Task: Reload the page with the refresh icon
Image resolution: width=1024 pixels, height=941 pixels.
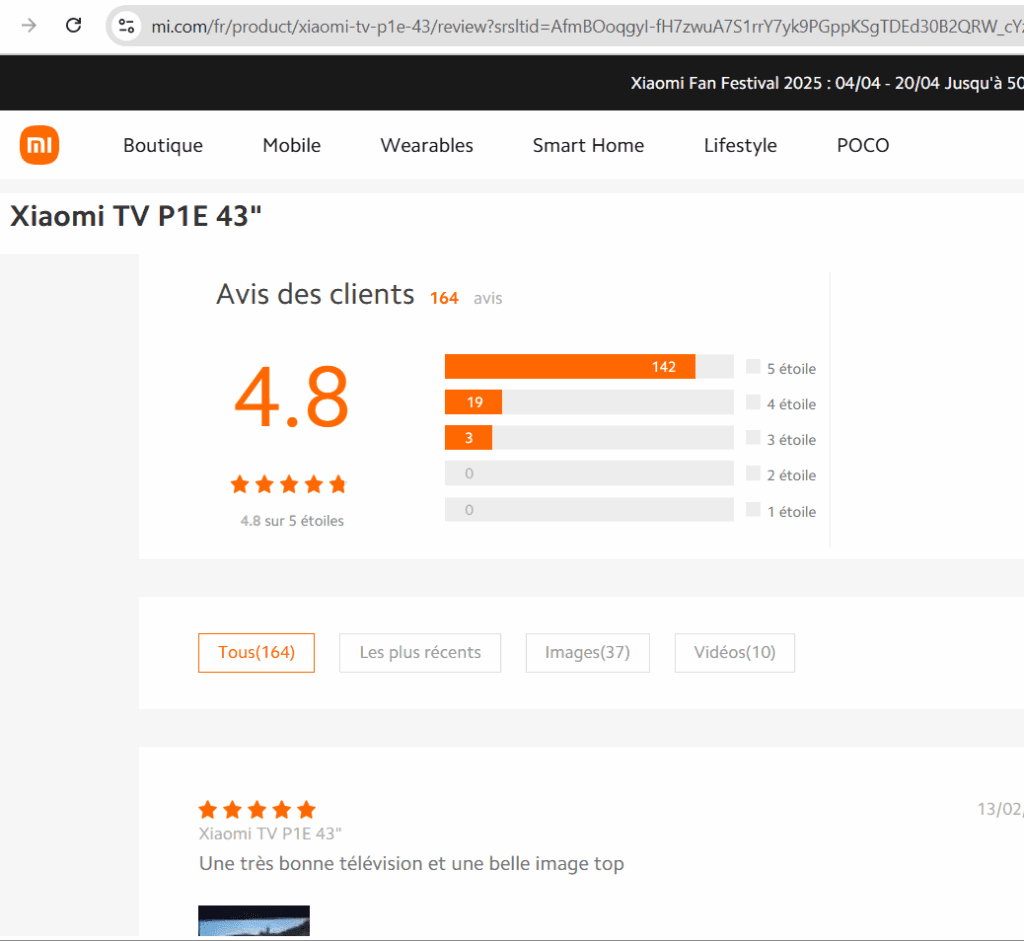Action: (74, 25)
